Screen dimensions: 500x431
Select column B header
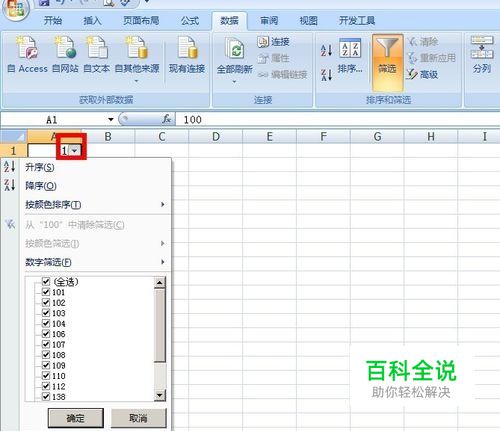(108, 137)
